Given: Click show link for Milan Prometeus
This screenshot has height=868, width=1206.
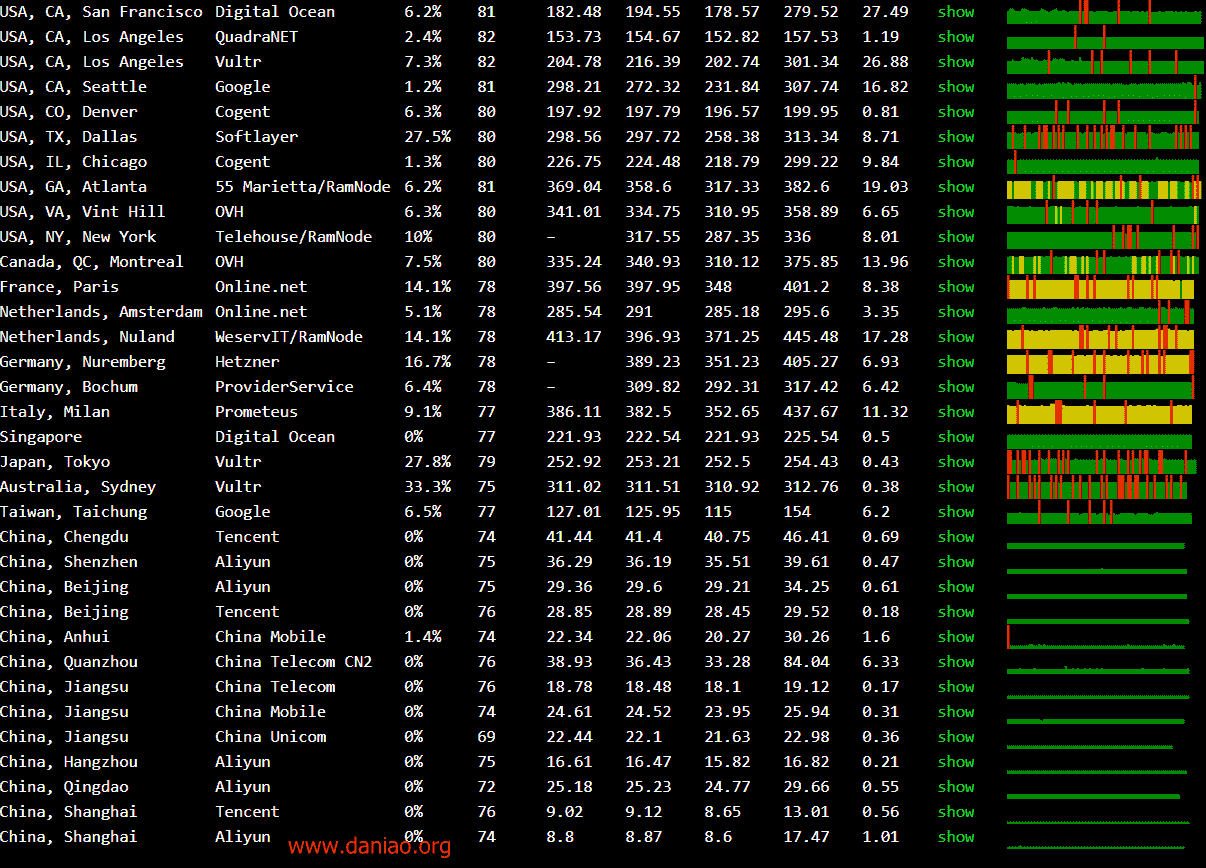Looking at the screenshot, I should [956, 412].
